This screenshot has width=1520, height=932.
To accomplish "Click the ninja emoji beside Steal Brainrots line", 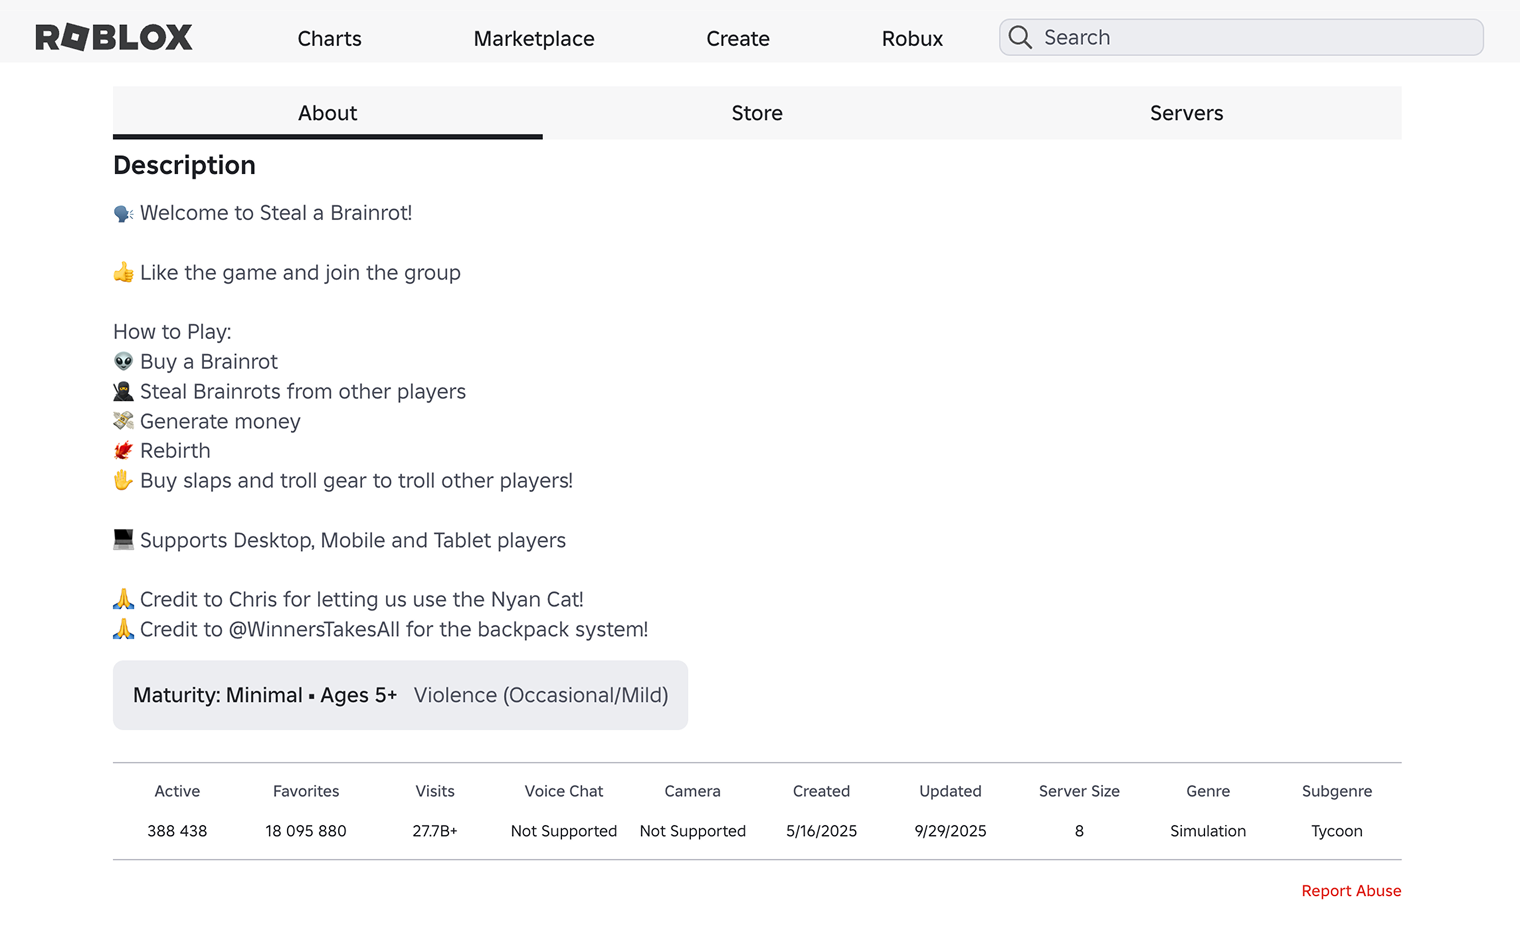I will coord(122,391).
